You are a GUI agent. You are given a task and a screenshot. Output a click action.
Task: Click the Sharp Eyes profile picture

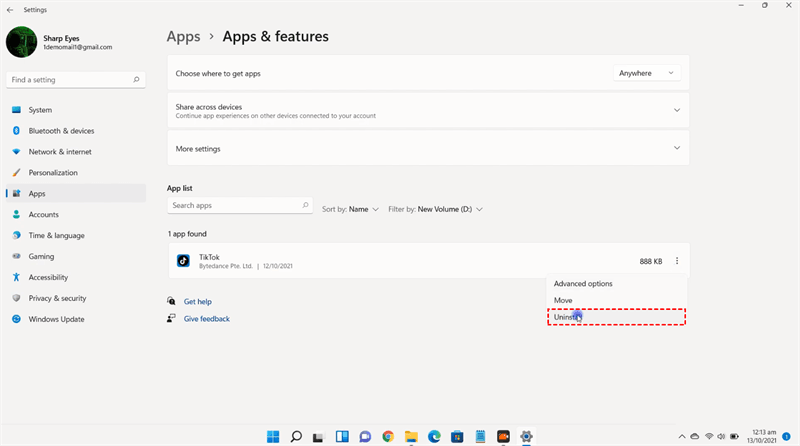(22, 42)
